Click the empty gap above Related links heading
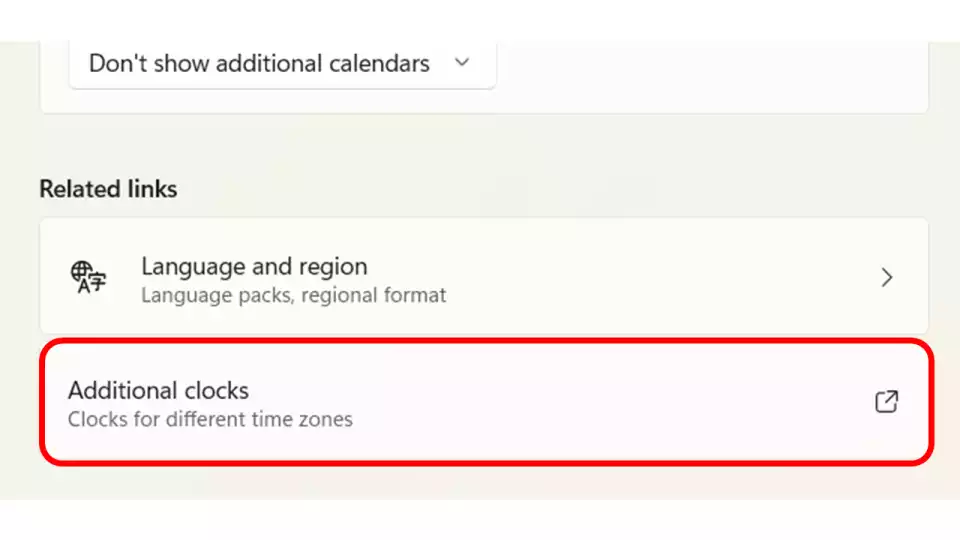 (484, 144)
